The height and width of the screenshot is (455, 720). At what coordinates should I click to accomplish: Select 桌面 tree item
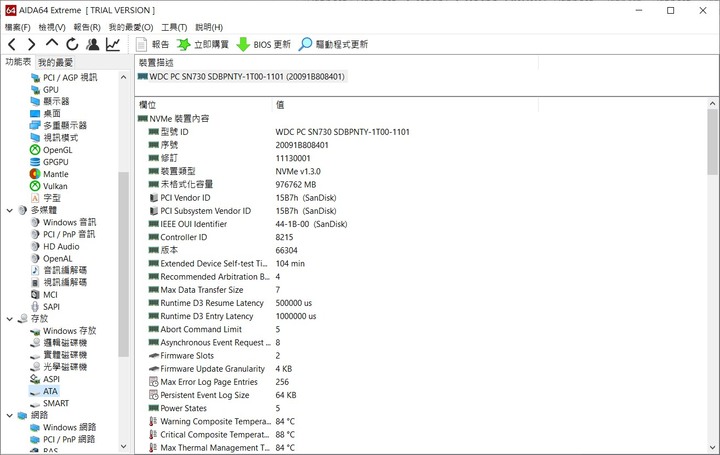45,113
